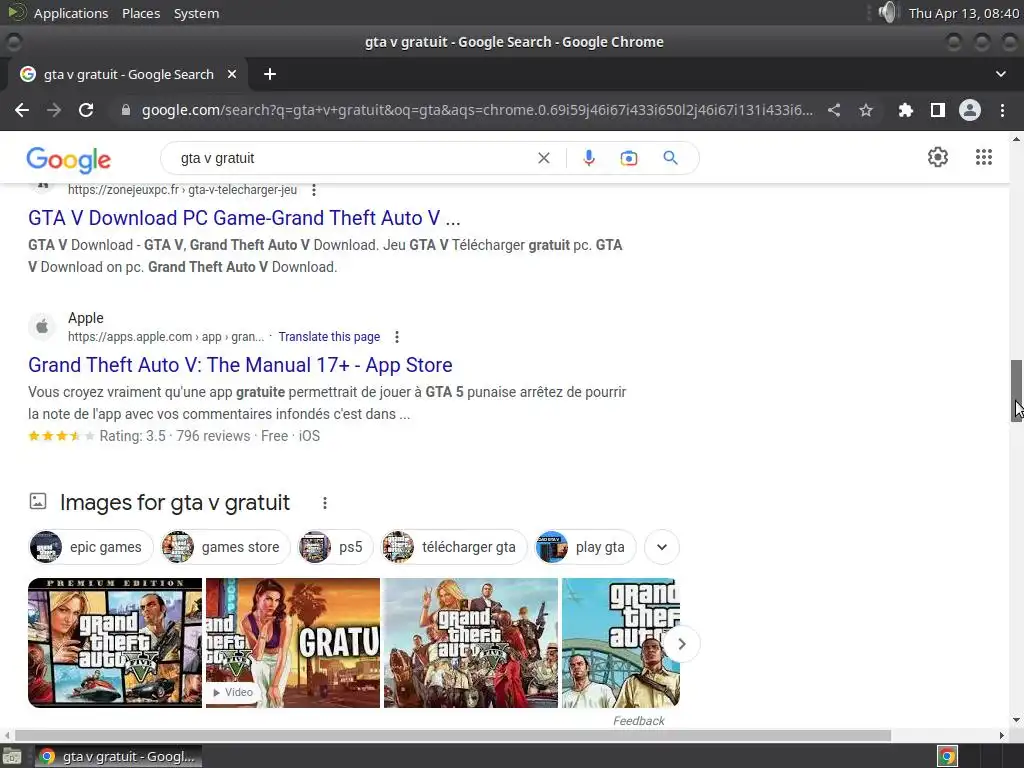This screenshot has width=1024, height=768.
Task: Click Translate this page link
Action: (x=329, y=337)
